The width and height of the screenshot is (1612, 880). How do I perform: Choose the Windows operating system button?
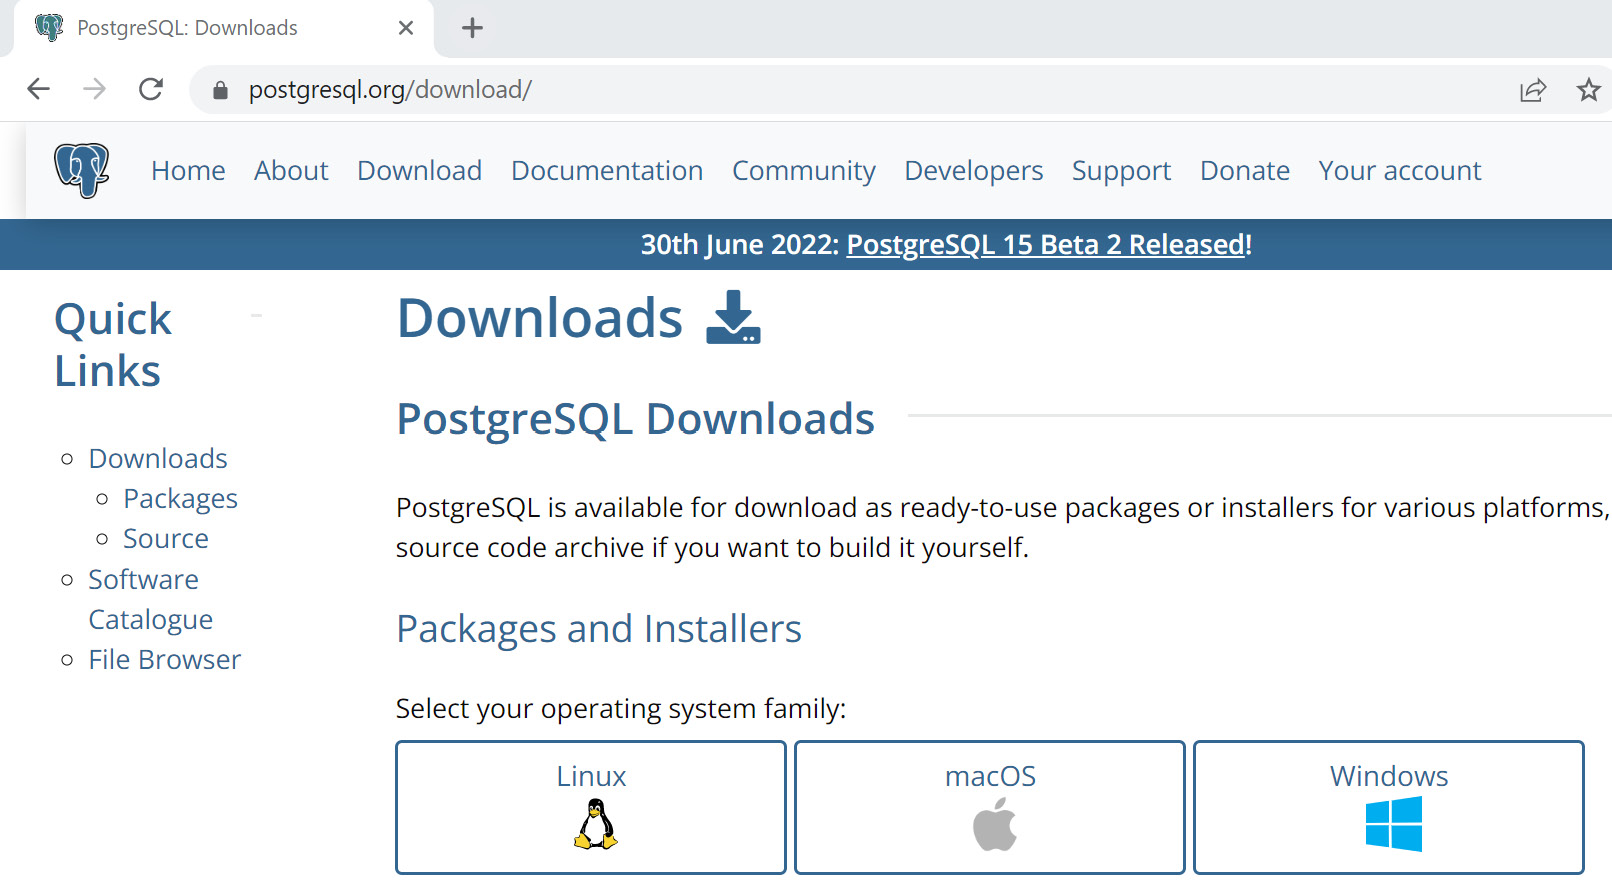click(1389, 807)
